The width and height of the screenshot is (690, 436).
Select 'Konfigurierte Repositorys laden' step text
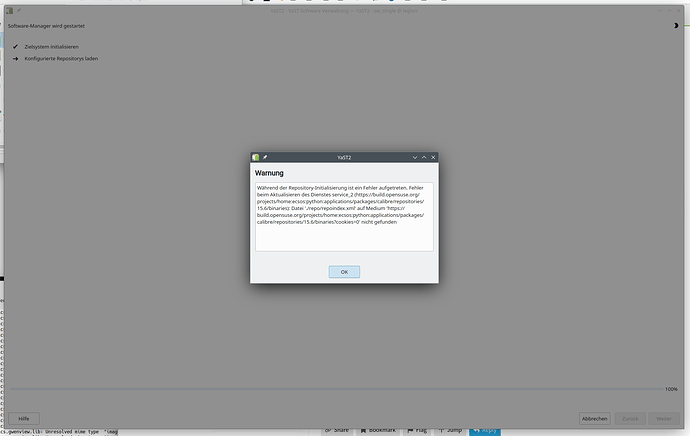point(61,59)
